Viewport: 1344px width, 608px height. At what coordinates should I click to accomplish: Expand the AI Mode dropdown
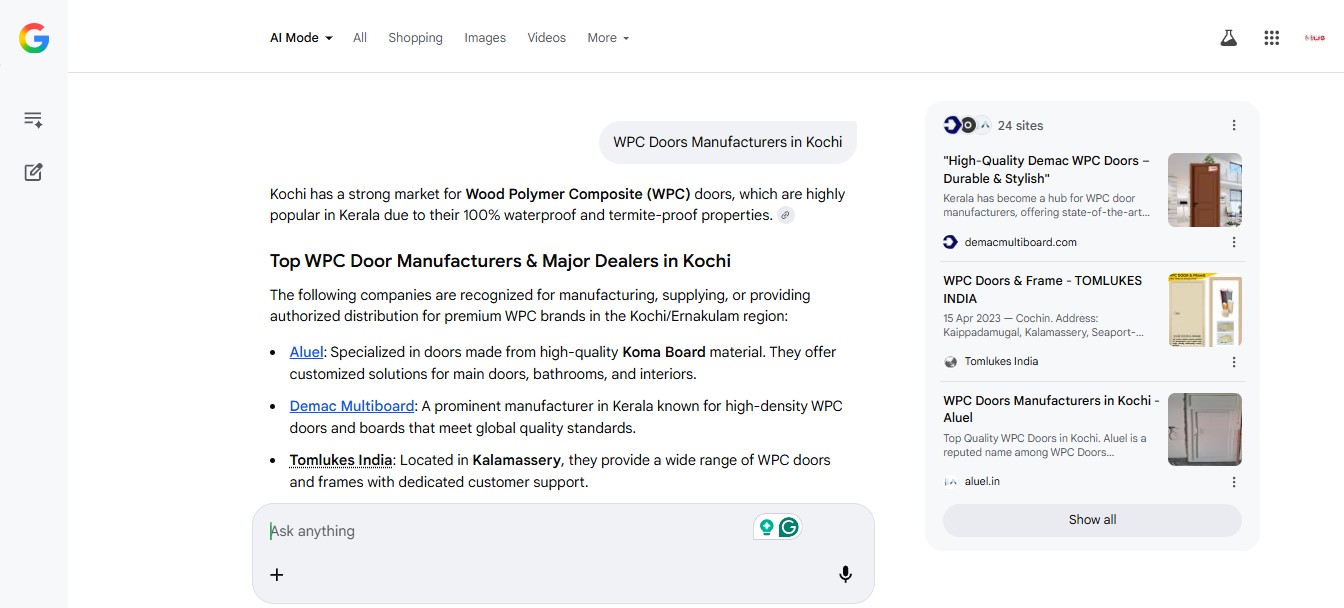click(301, 38)
